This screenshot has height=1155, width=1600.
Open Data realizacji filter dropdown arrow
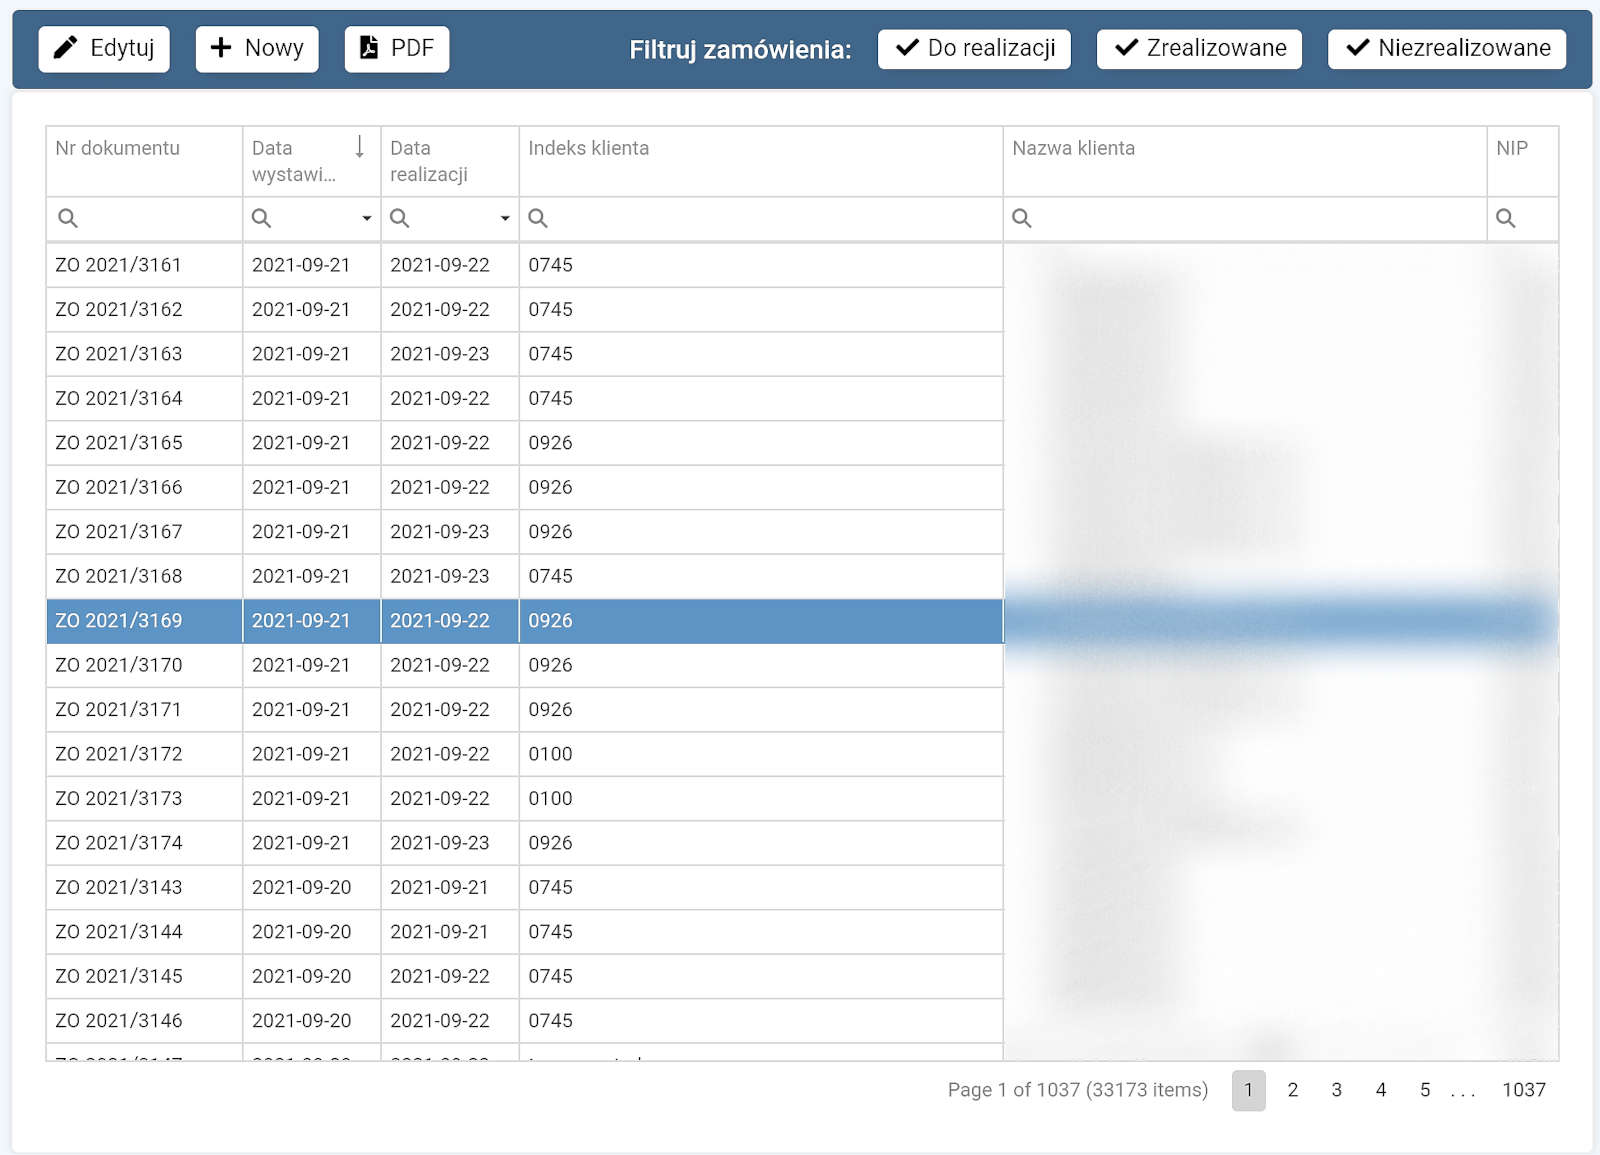pos(505,218)
